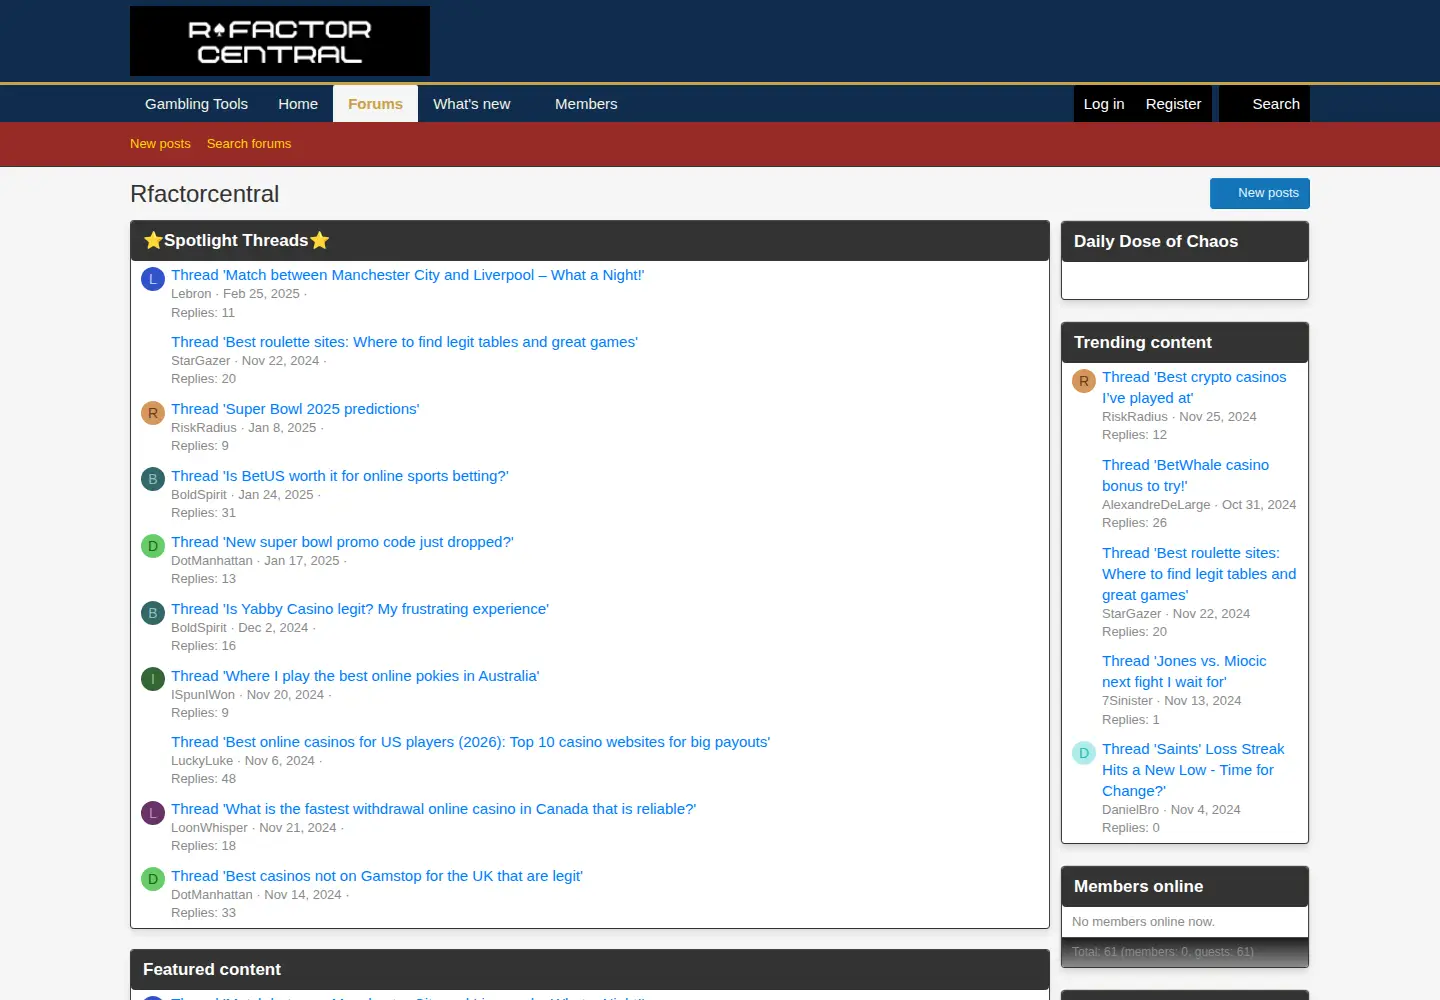Open the Register page

coord(1174,104)
